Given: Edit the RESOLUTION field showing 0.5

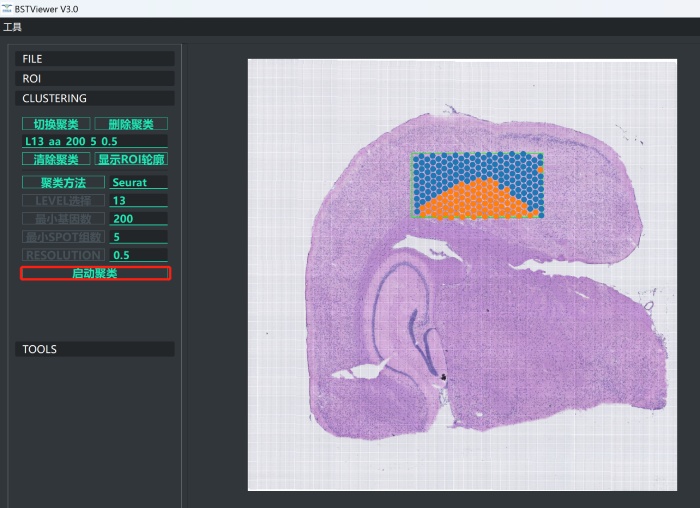Looking at the screenshot, I should [x=138, y=255].
